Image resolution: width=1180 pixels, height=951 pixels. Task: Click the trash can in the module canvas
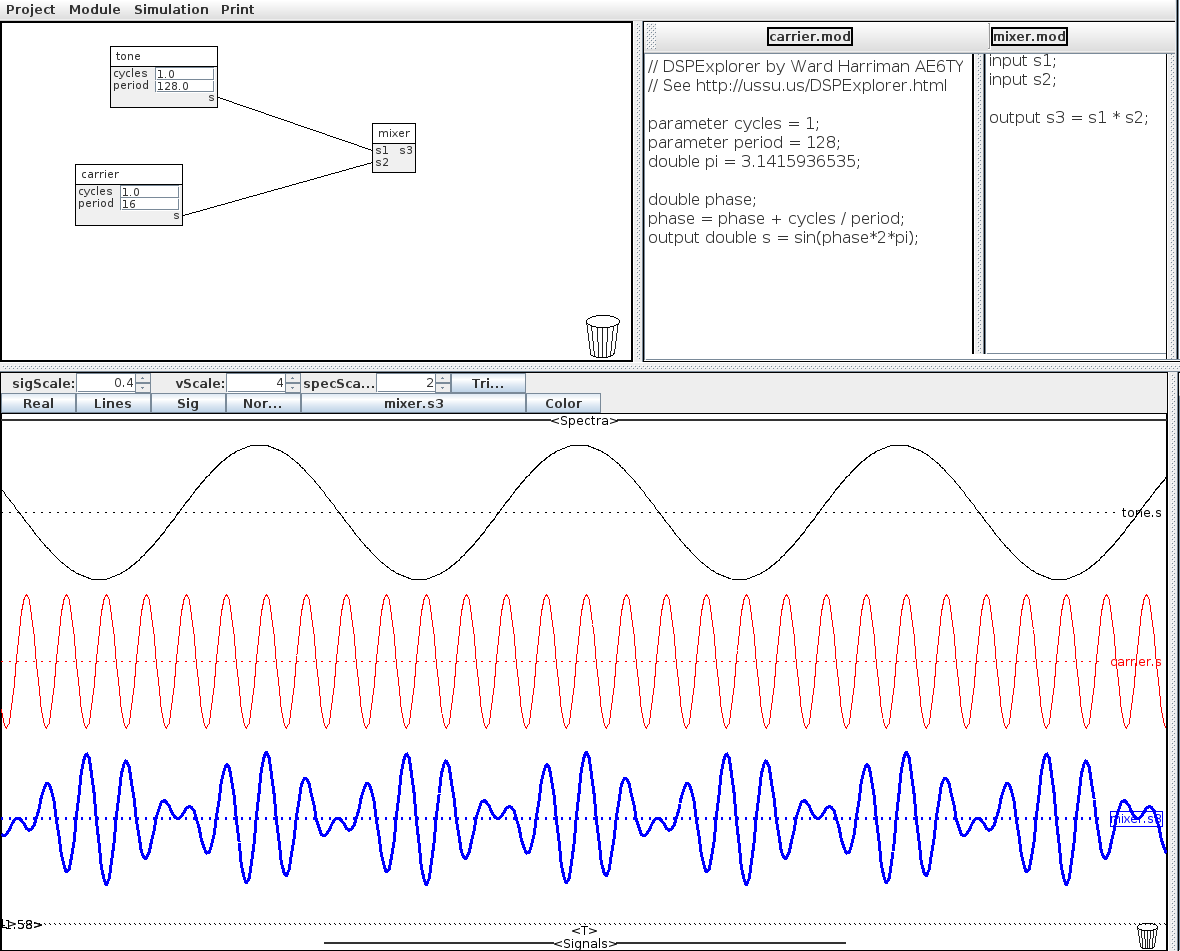(602, 336)
